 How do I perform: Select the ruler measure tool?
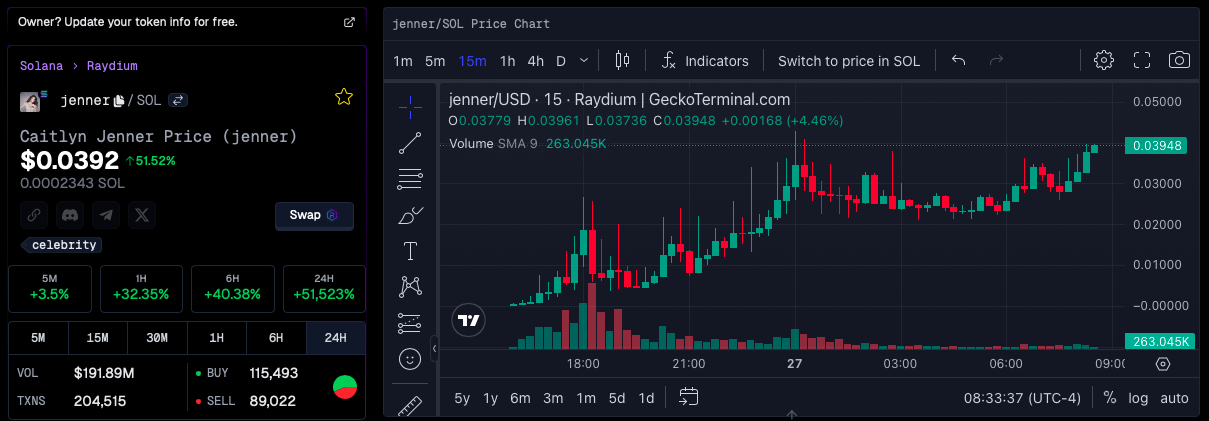tap(410, 405)
